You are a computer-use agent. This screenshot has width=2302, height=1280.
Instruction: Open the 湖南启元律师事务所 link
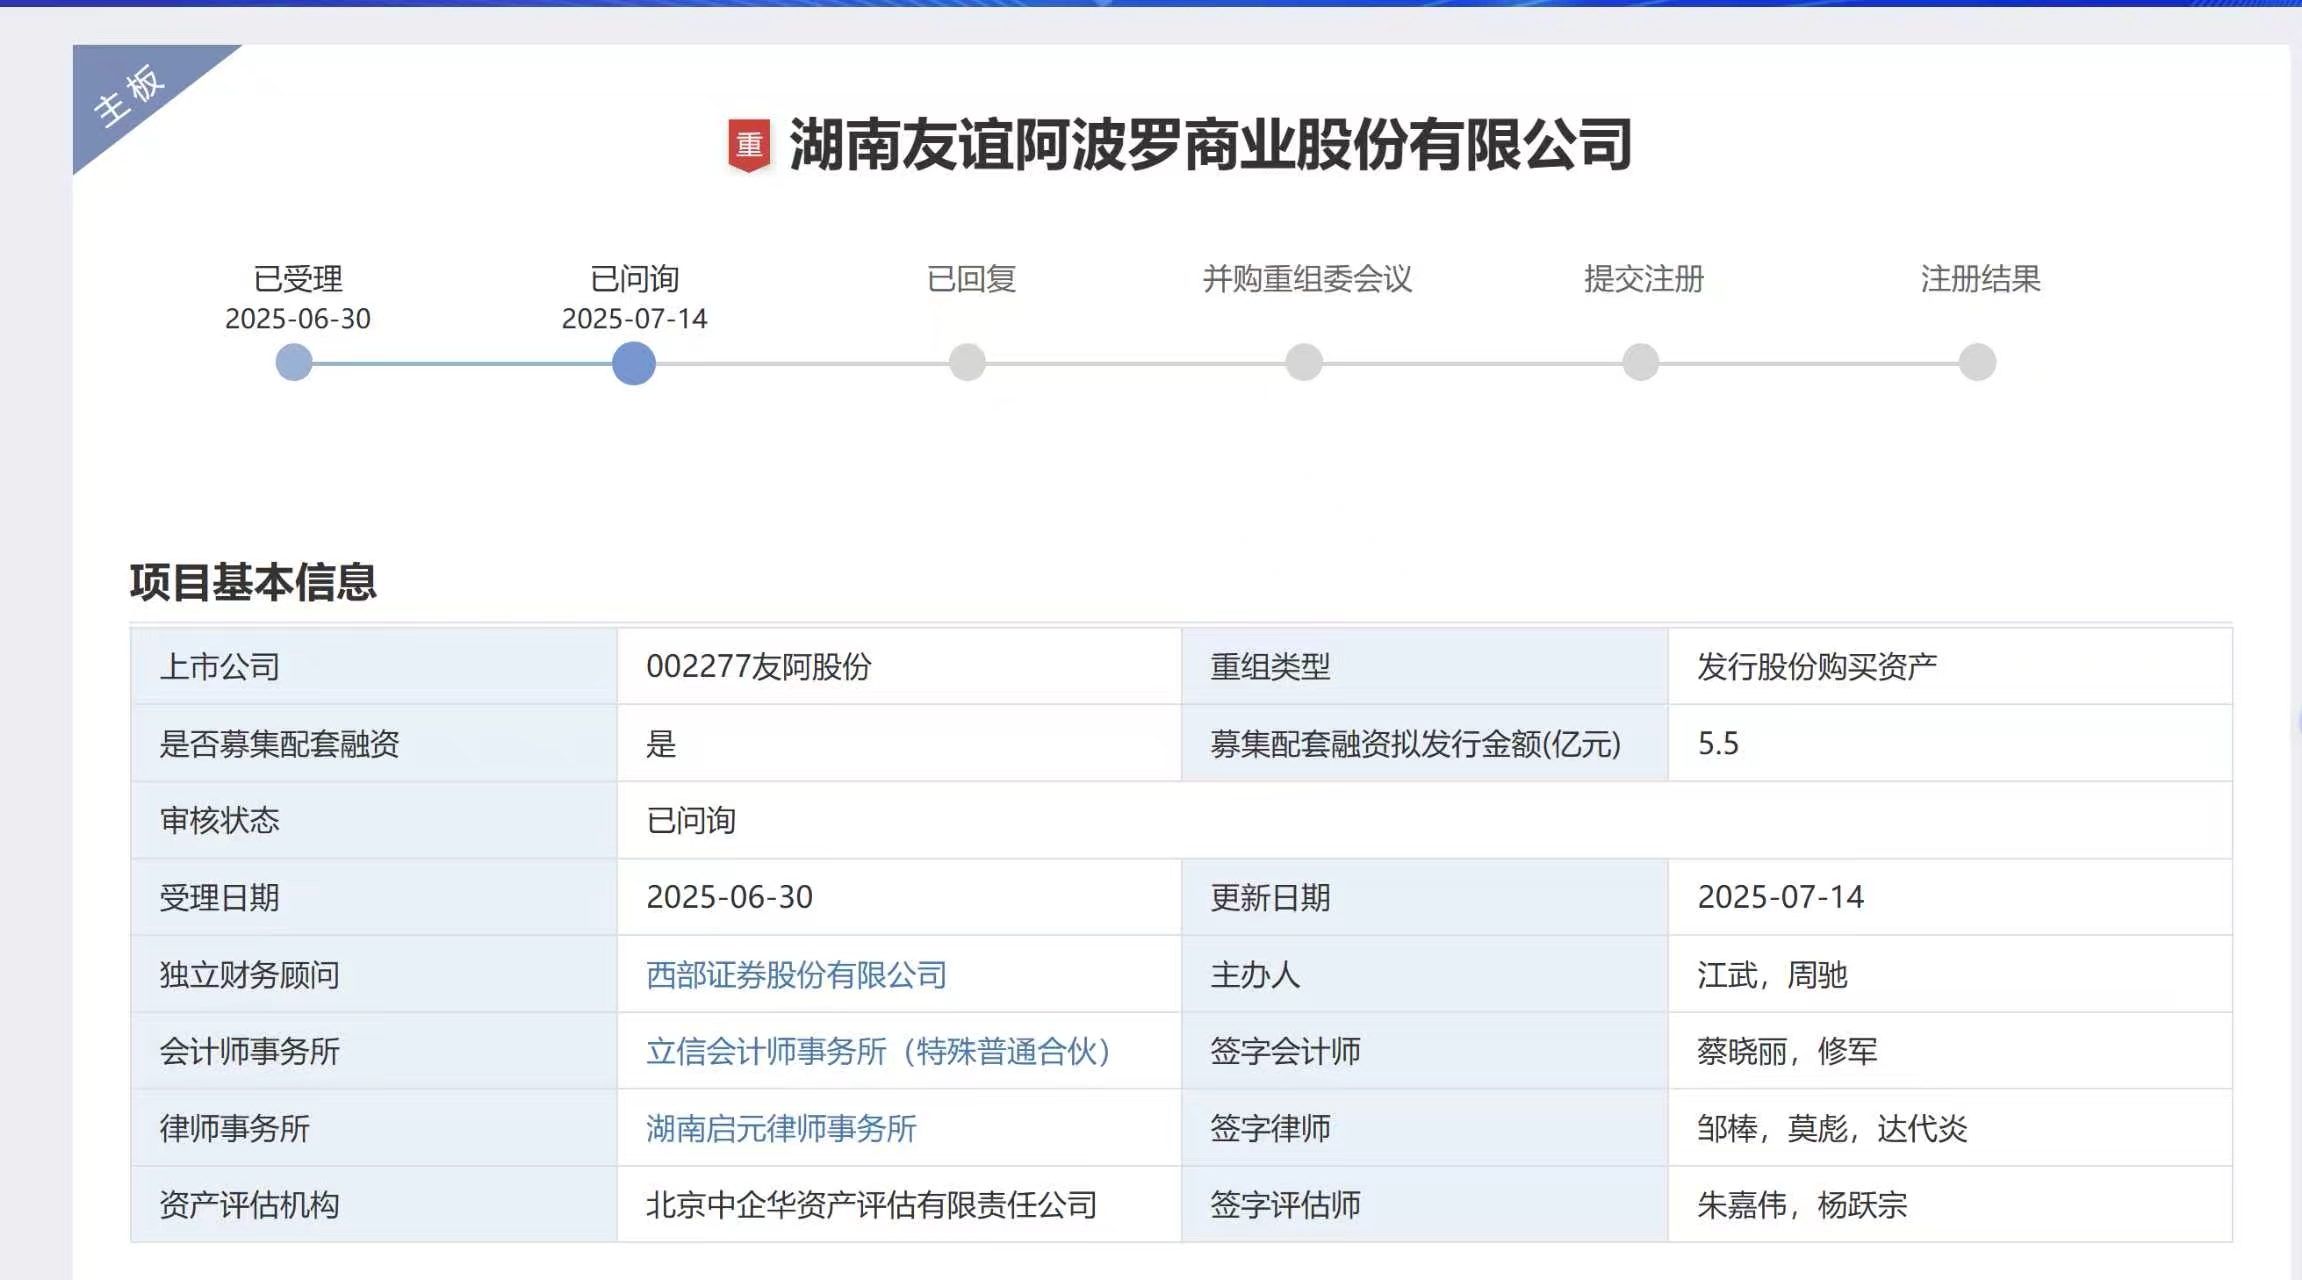click(x=781, y=1128)
